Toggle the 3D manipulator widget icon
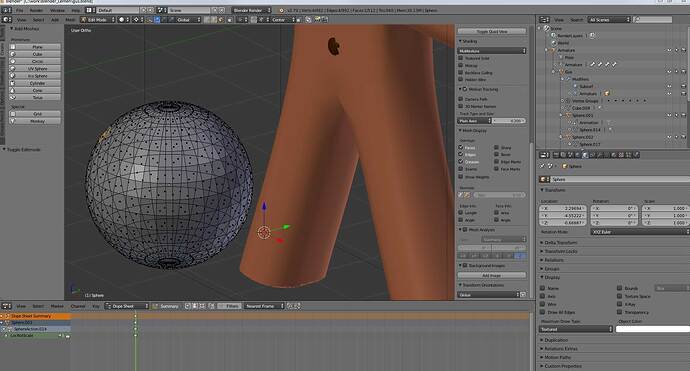The width and height of the screenshot is (690, 371). pos(150,20)
